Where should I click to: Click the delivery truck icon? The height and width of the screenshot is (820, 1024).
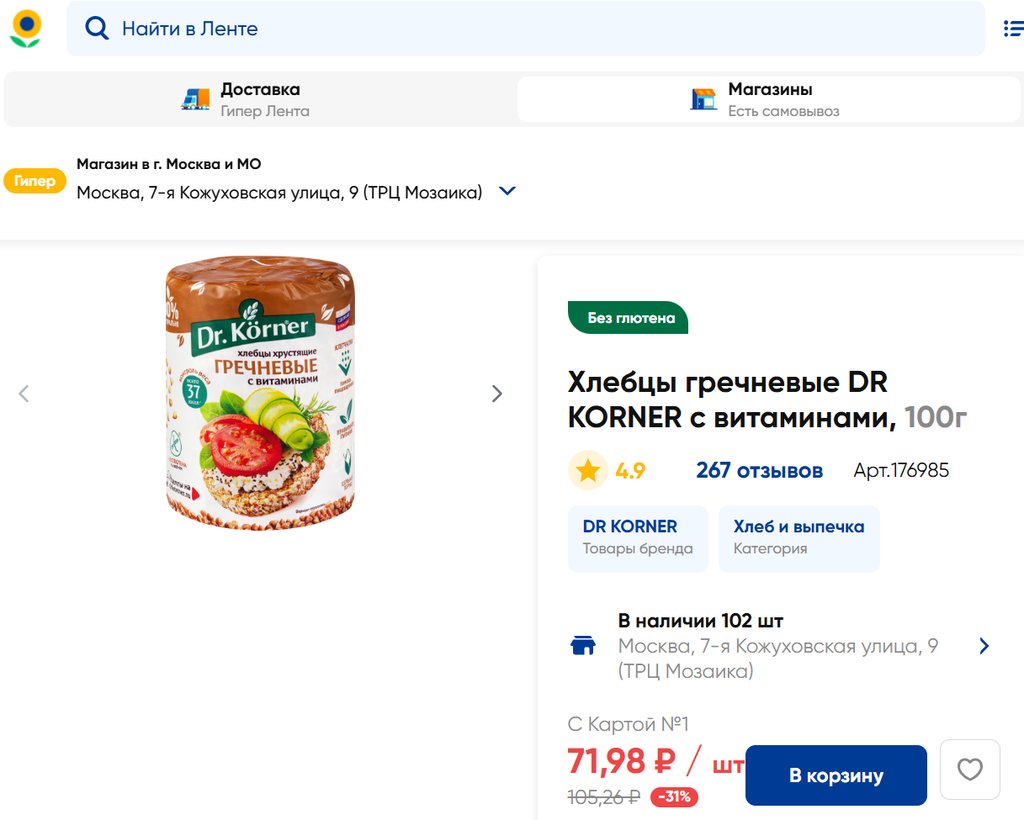click(196, 99)
